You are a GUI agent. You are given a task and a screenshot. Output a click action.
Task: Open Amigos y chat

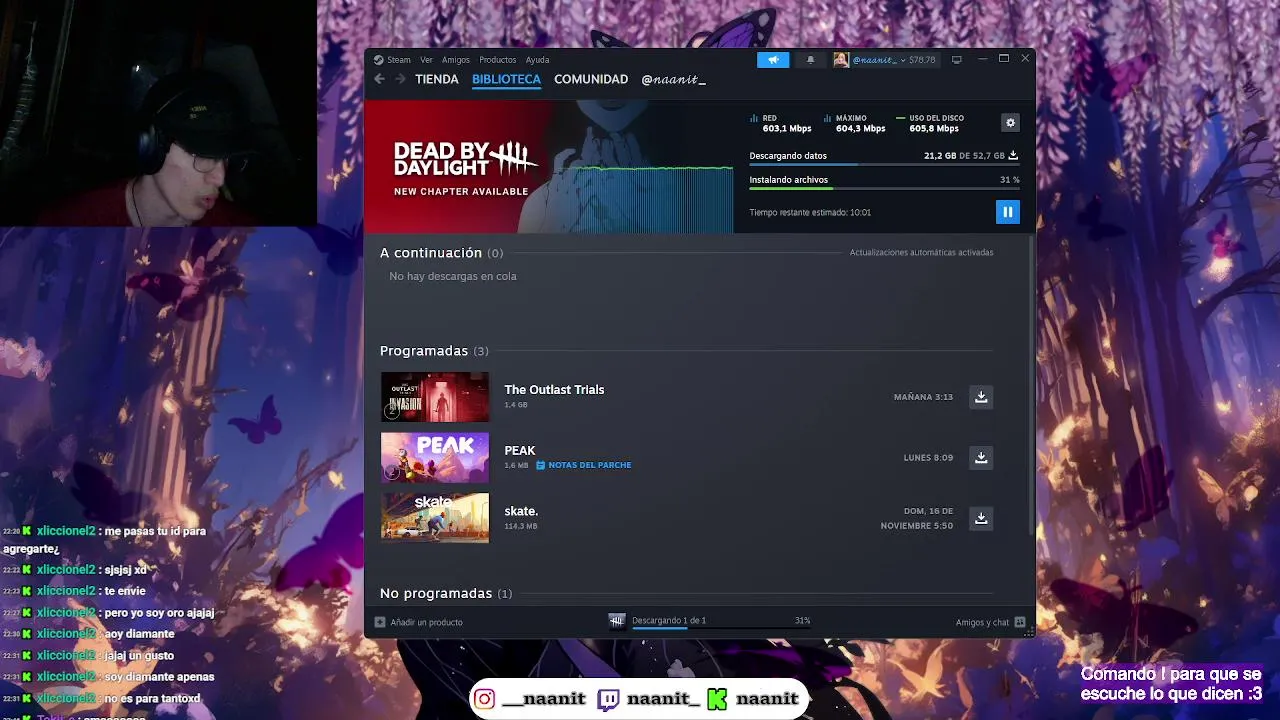(990, 622)
